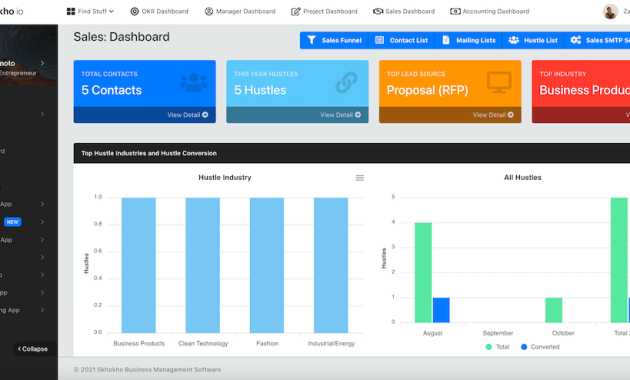Viewport: 630px width, 380px height.
Task: View Detail on Total Contacts card
Action: pos(188,115)
